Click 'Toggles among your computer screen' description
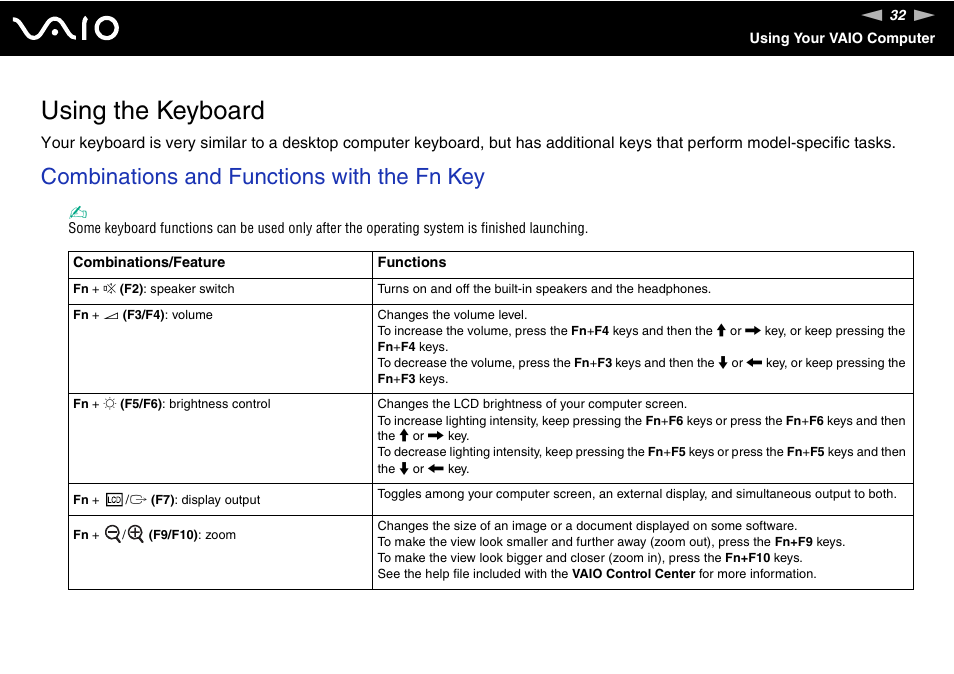This screenshot has width=954, height=674. click(x=637, y=494)
